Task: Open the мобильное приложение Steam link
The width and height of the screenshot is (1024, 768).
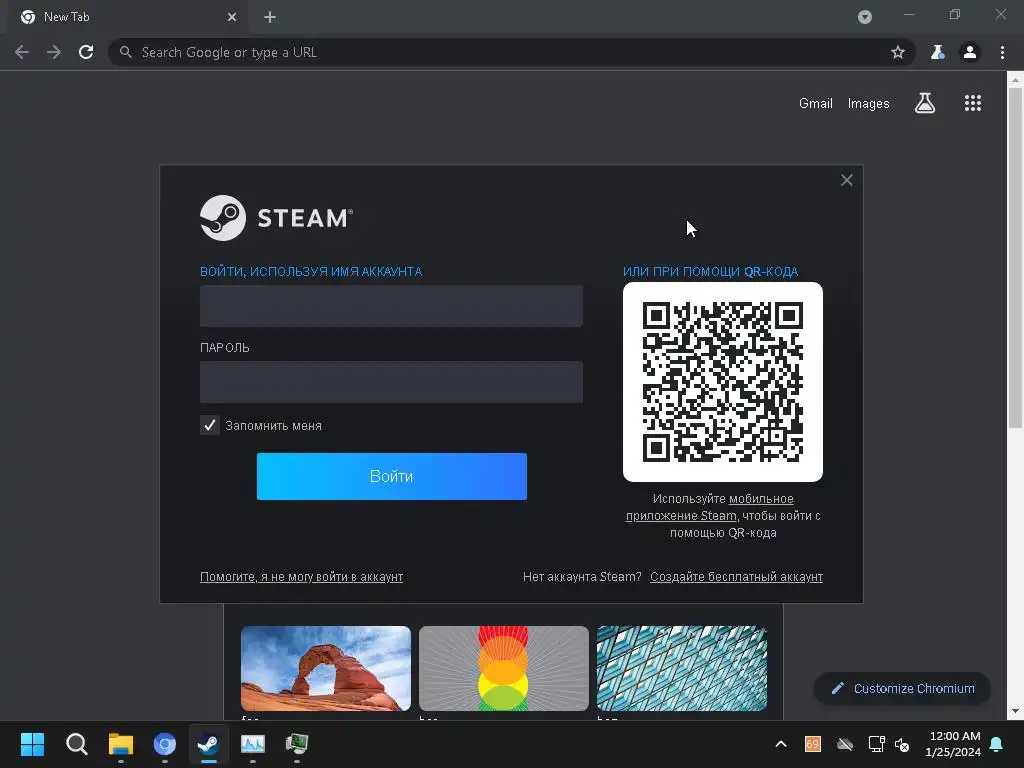Action: click(711, 507)
